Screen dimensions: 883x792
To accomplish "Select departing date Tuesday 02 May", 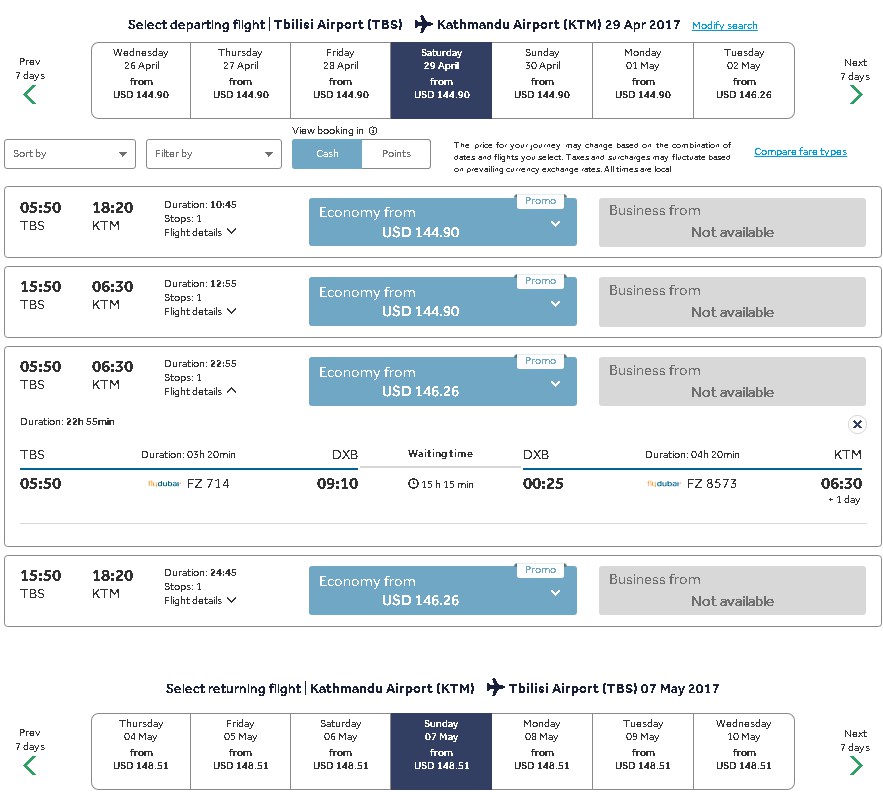I will [744, 81].
